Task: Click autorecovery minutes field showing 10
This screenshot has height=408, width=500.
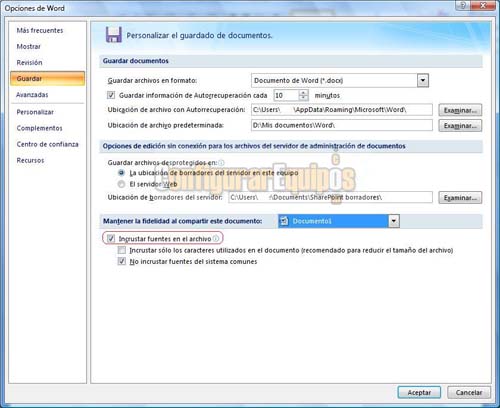Action: (x=286, y=95)
